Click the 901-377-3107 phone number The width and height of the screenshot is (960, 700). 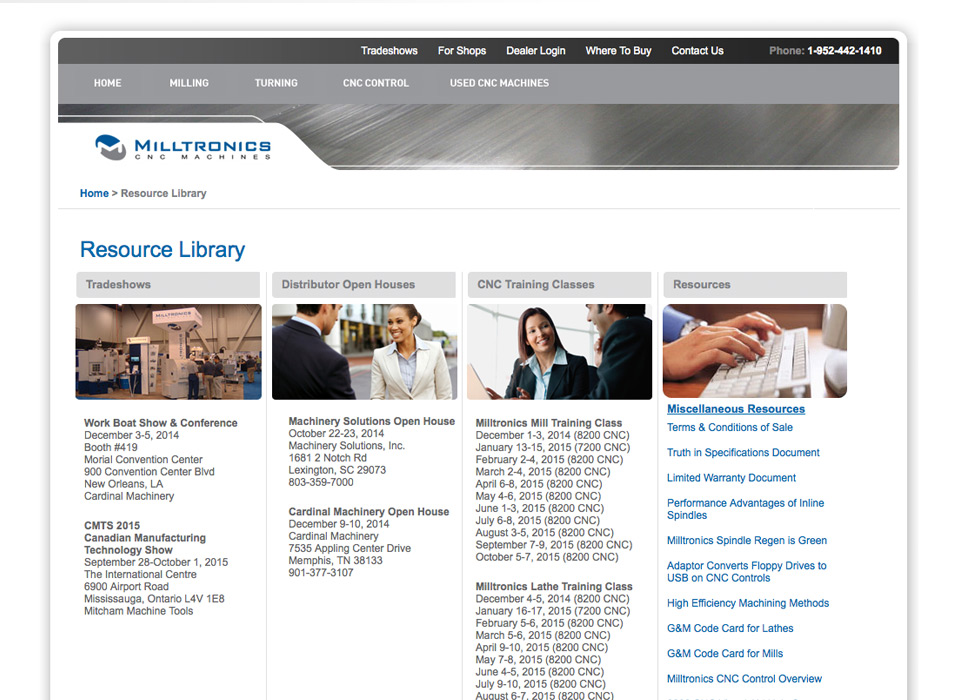click(321, 573)
